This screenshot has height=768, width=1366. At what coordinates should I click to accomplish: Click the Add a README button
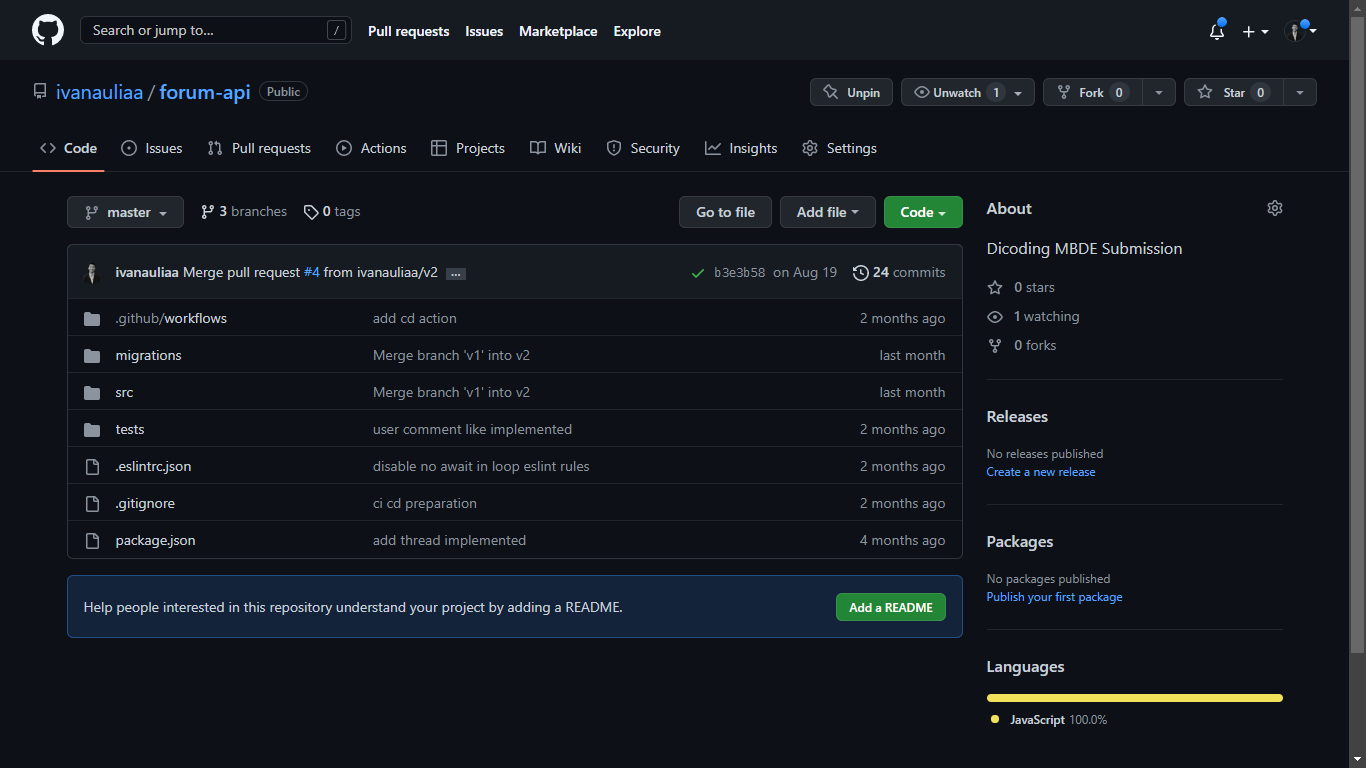pyautogui.click(x=891, y=607)
